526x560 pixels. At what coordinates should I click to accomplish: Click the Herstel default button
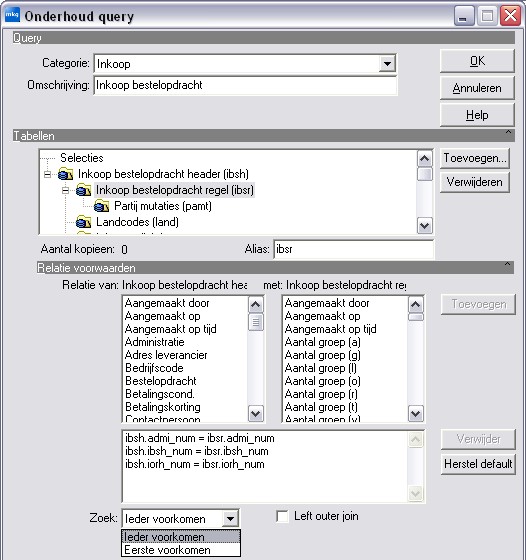pos(478,464)
